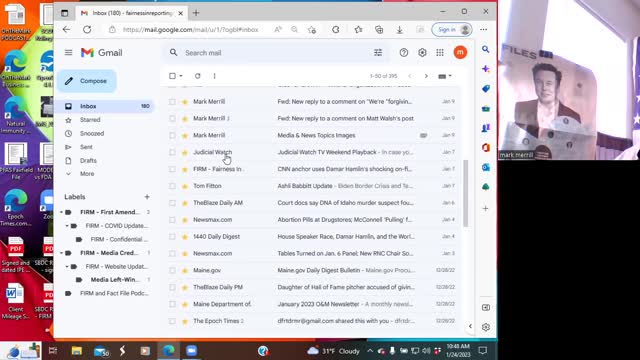Image resolution: width=640 pixels, height=360 pixels.
Task: Open the notification center on the taskbar
Action: coord(483,350)
